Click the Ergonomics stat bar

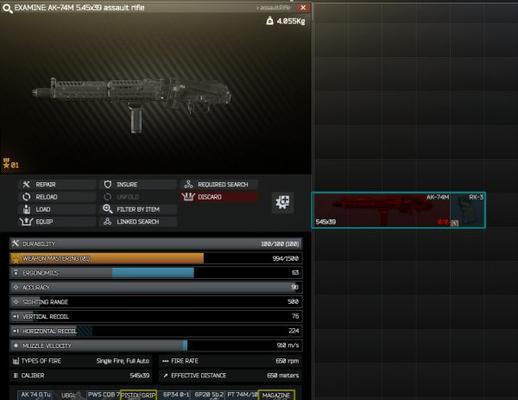tap(156, 273)
